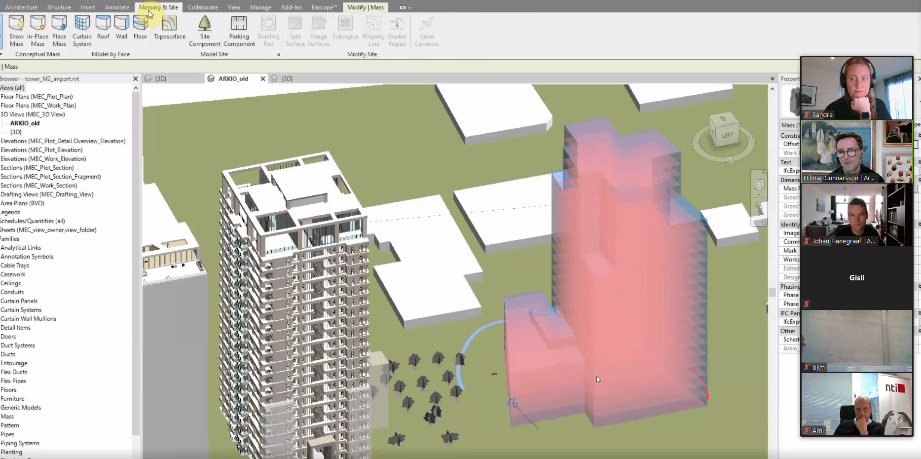
Task: Select the In-Place Mass tool
Action: 38,31
